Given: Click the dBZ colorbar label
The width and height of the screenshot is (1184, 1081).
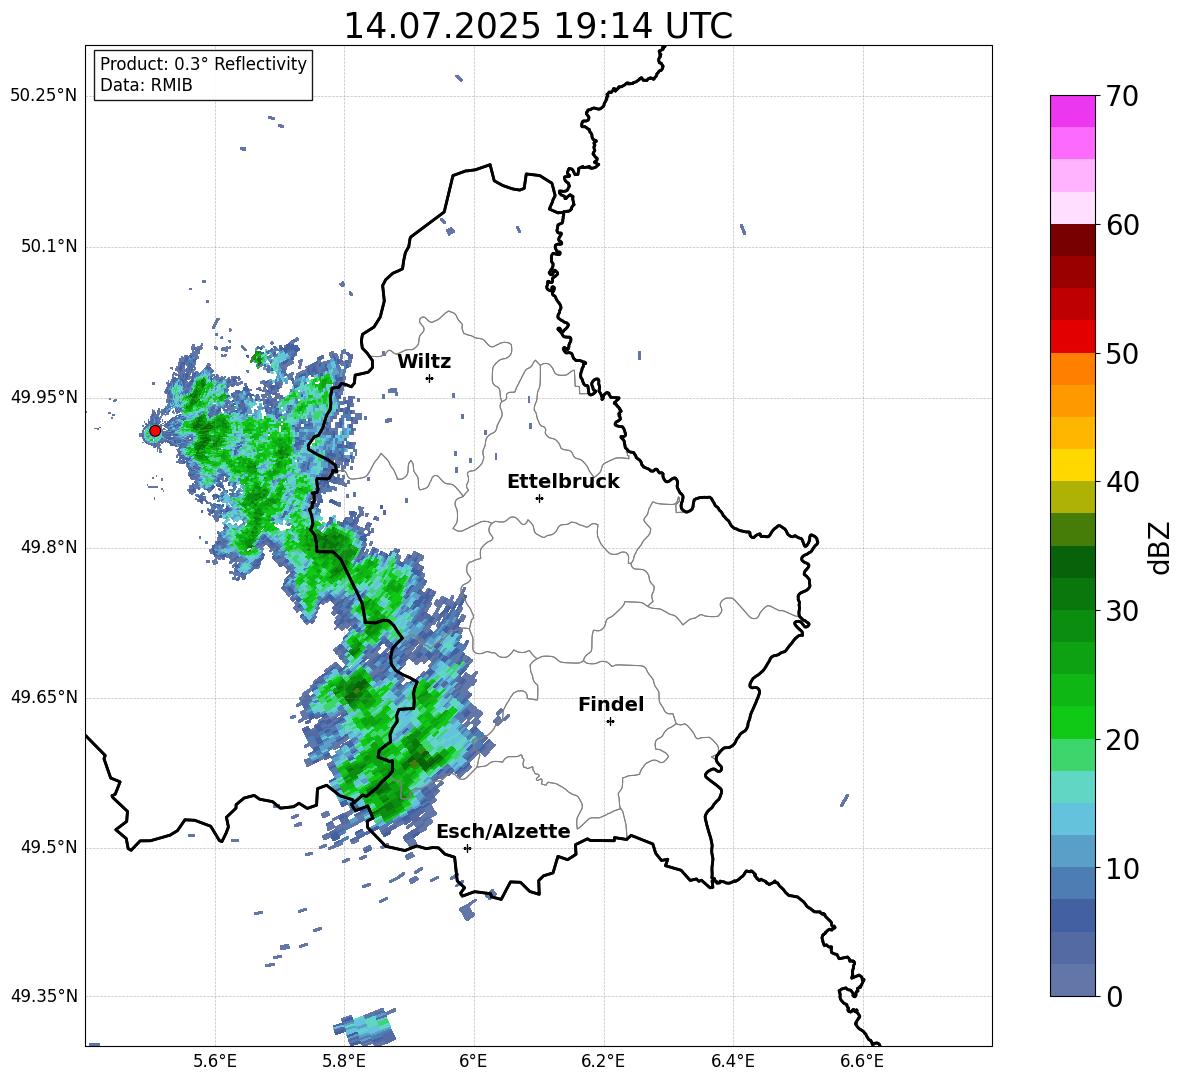Looking at the screenshot, I should click(1159, 548).
